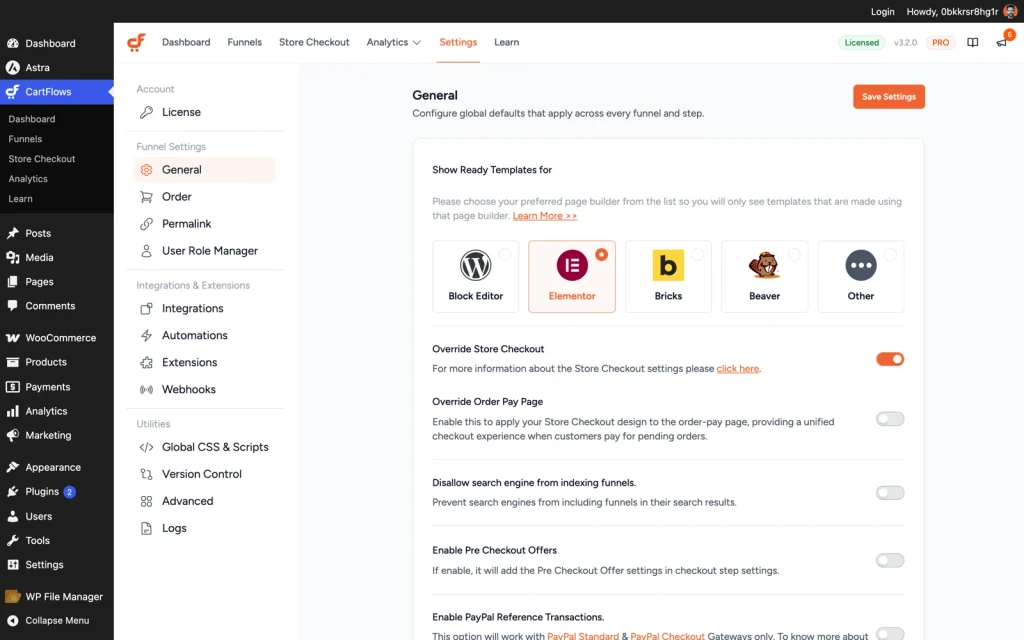Click the CartFlows logo in header
This screenshot has width=1024, height=640.
(136, 42)
